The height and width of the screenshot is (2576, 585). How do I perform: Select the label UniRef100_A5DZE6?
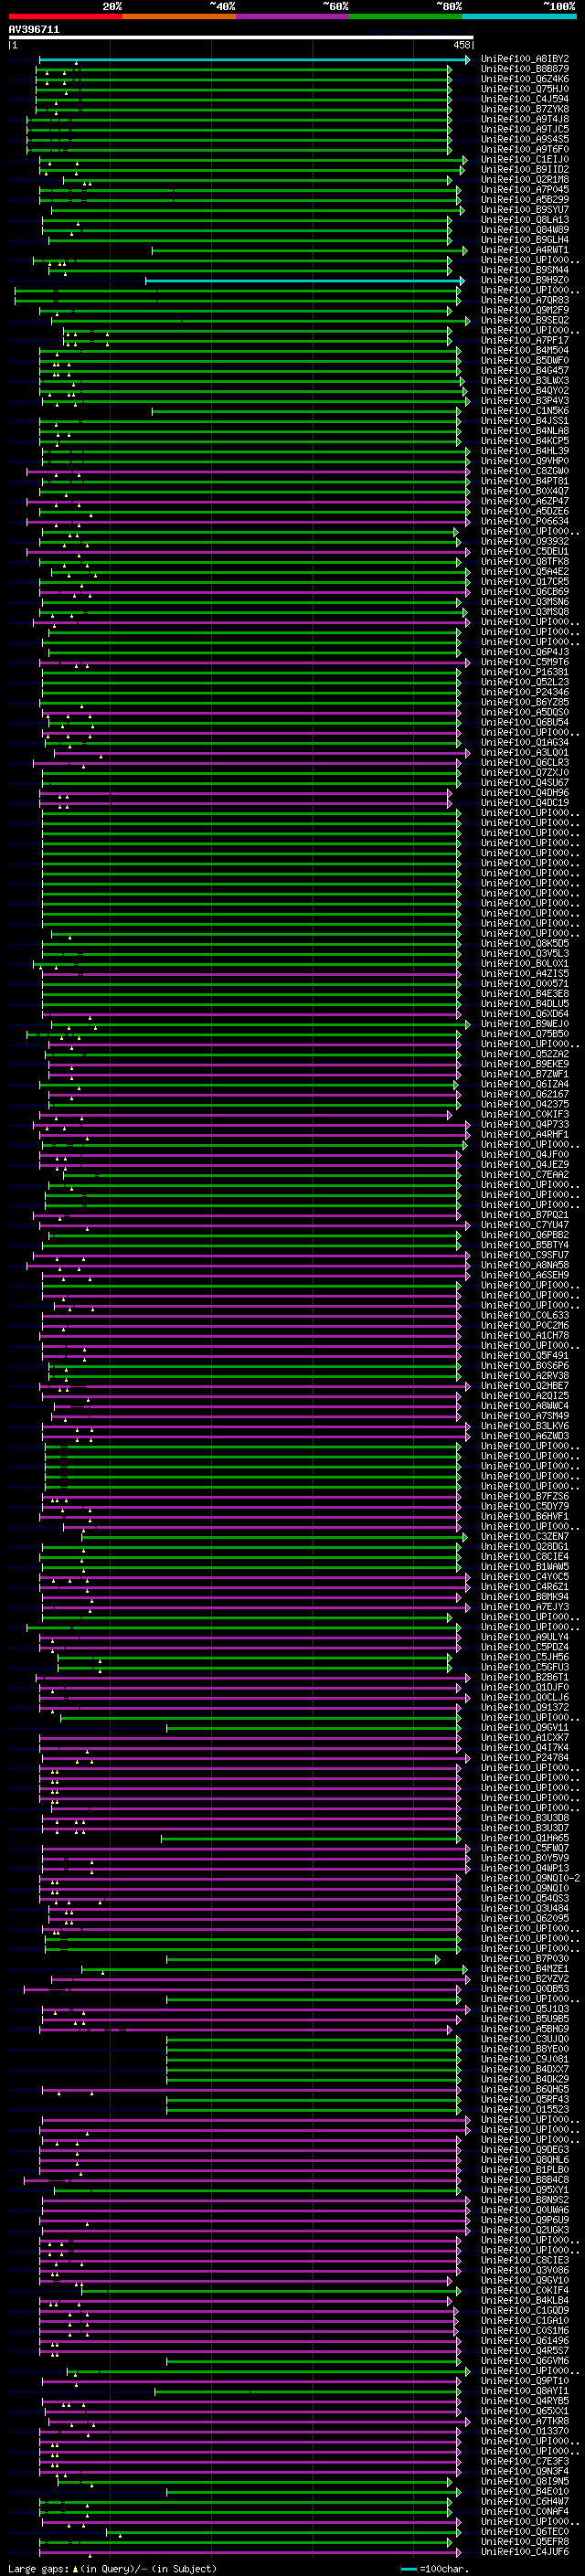point(525,511)
